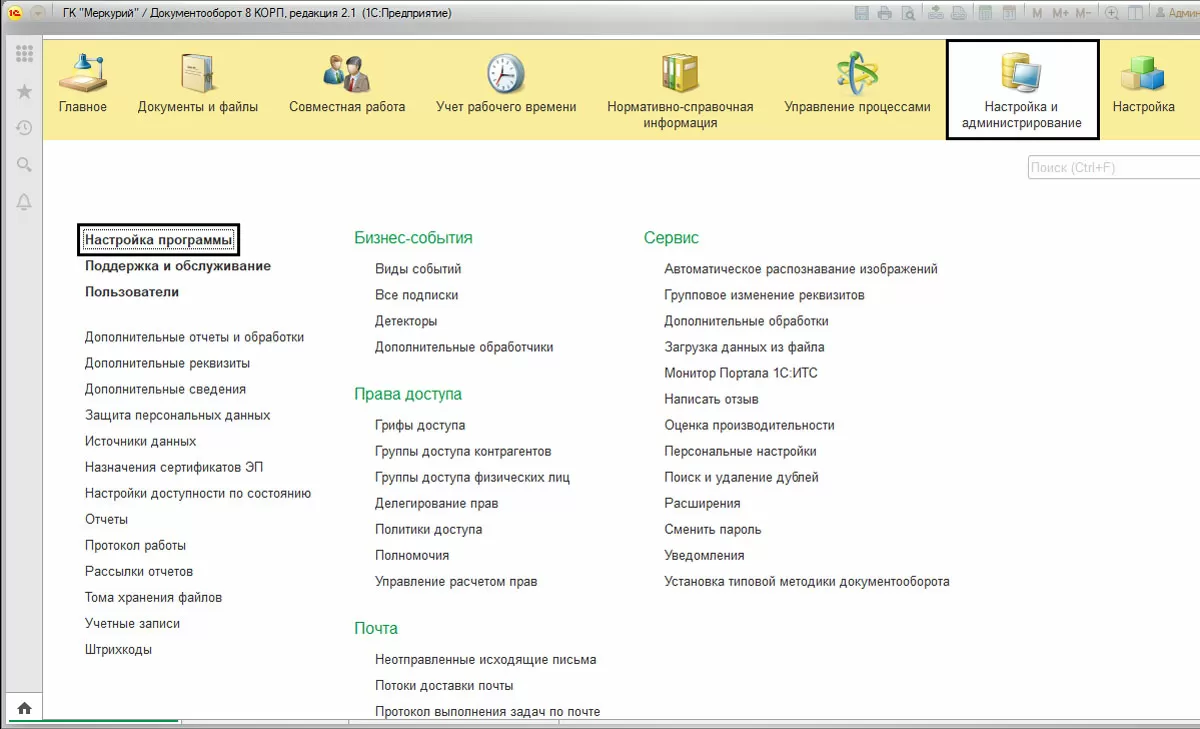Open Грифы доступа link

click(x=420, y=425)
